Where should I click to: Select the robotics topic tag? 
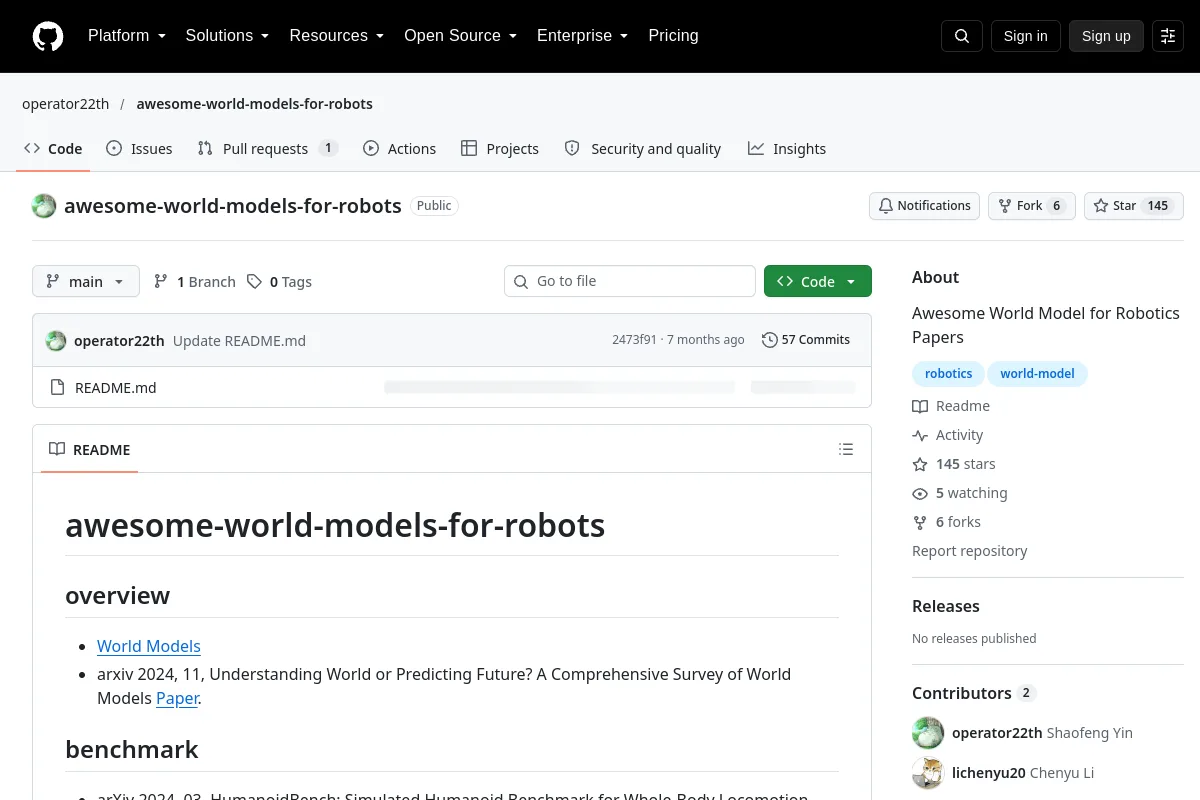[x=948, y=374]
